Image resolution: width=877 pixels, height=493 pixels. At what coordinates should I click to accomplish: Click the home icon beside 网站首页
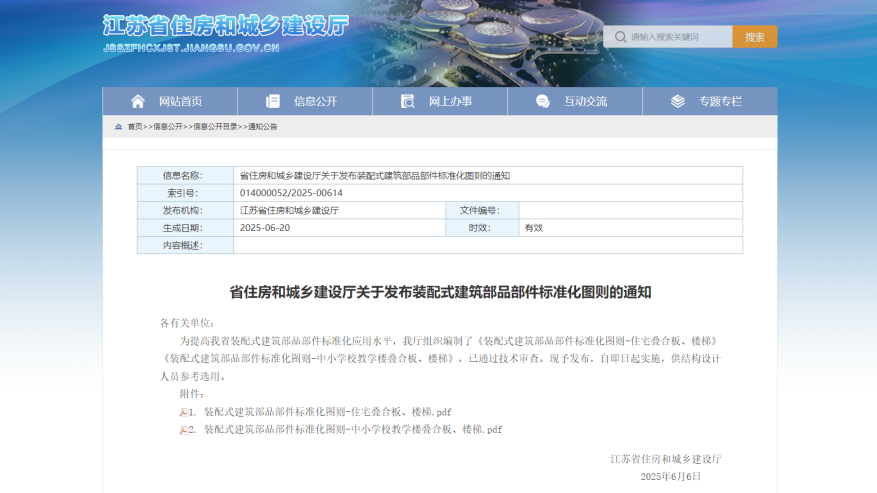pyautogui.click(x=138, y=101)
